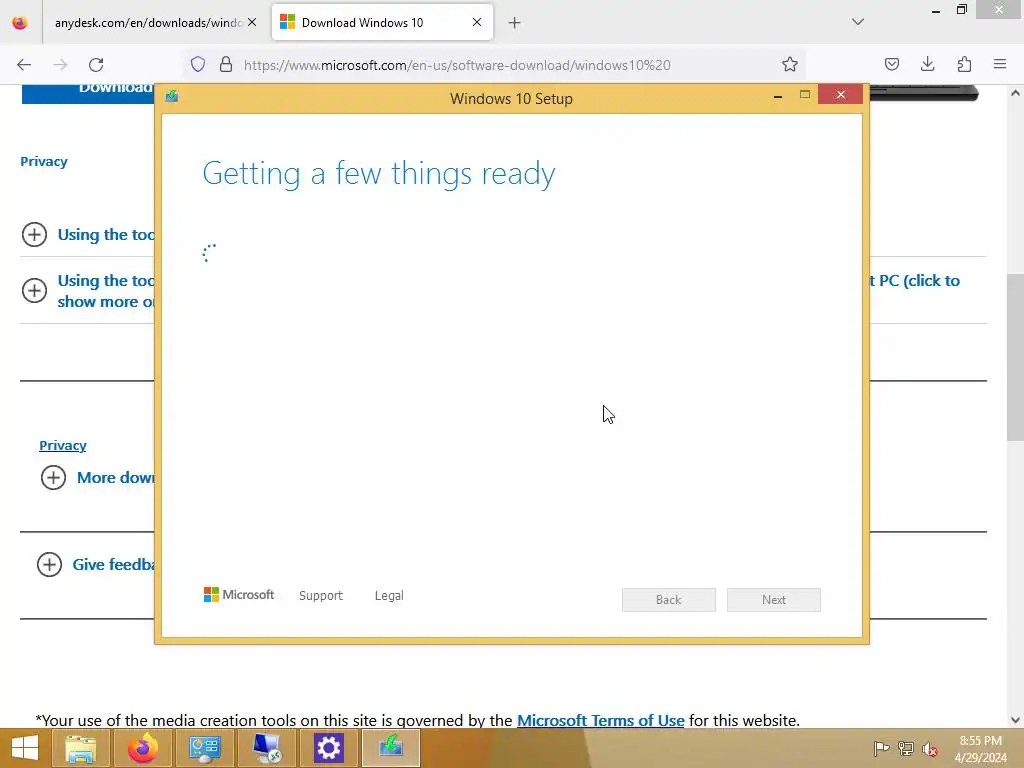The width and height of the screenshot is (1024, 768).
Task: Open taskbar clock showing 8:55 PM
Action: (980, 749)
